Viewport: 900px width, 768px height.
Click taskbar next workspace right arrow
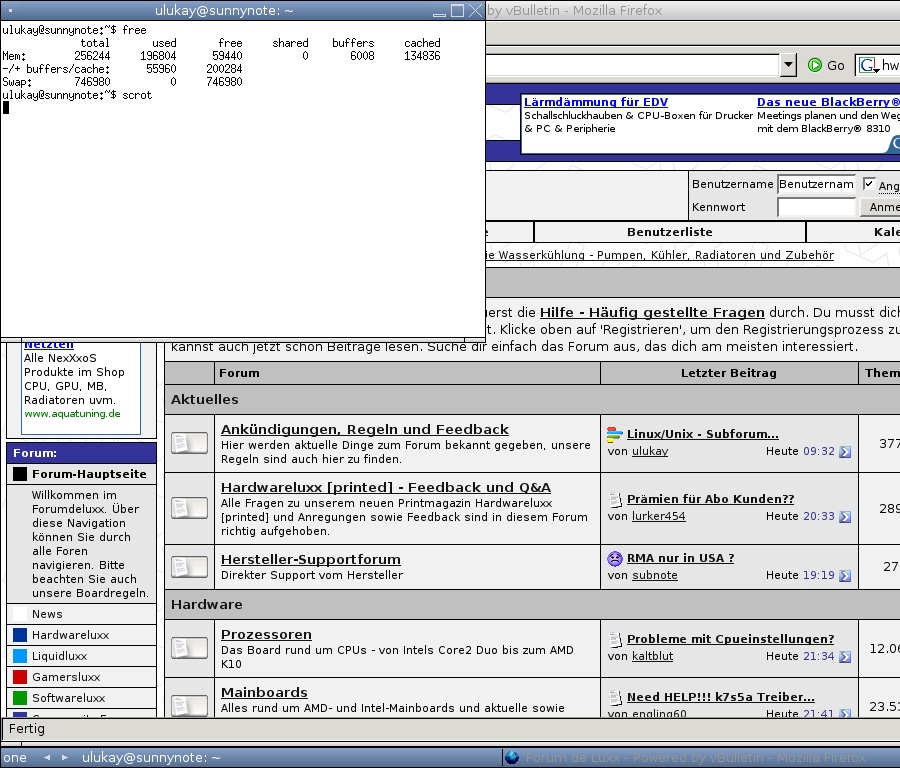[x=64, y=758]
